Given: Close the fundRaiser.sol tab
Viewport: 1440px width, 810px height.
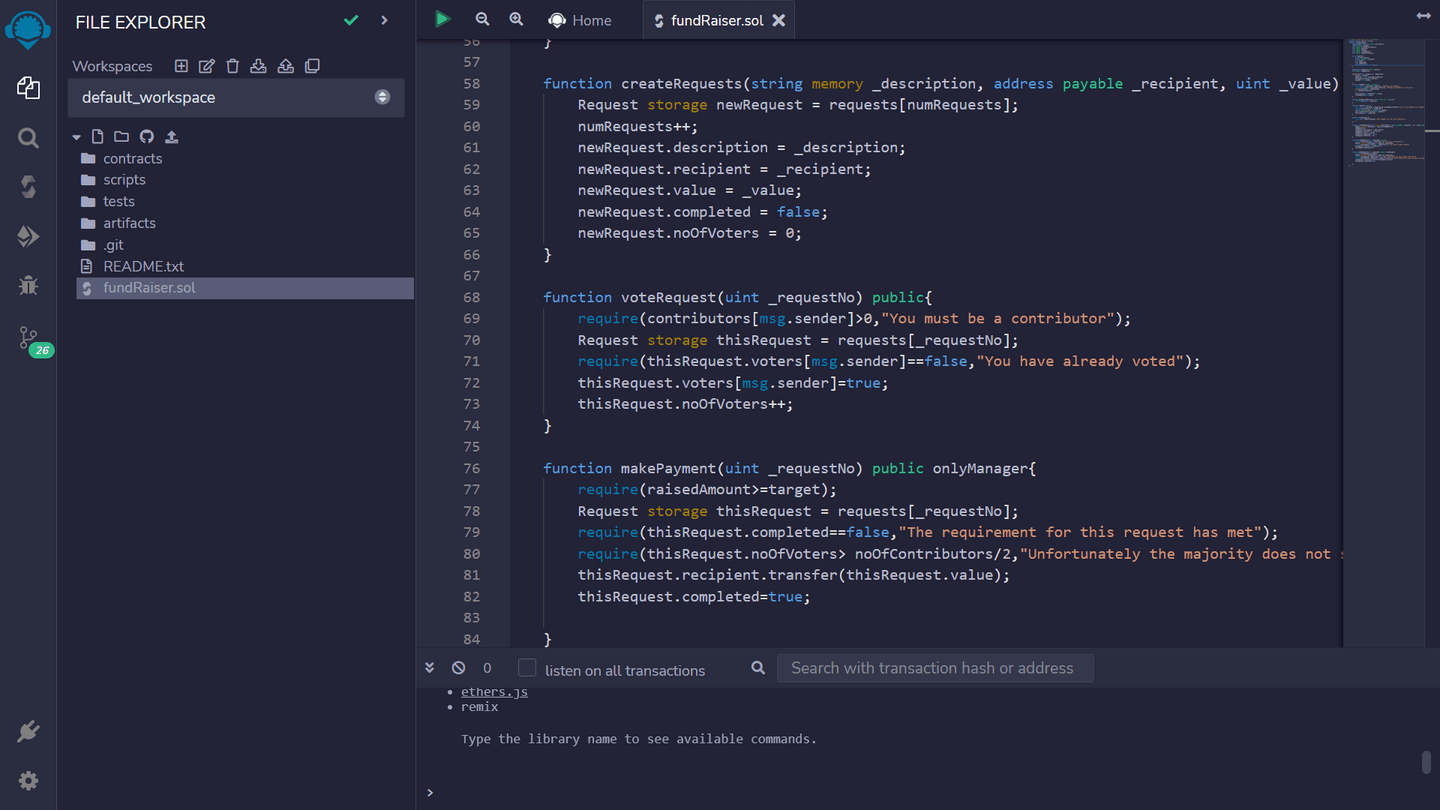Looking at the screenshot, I should (779, 20).
